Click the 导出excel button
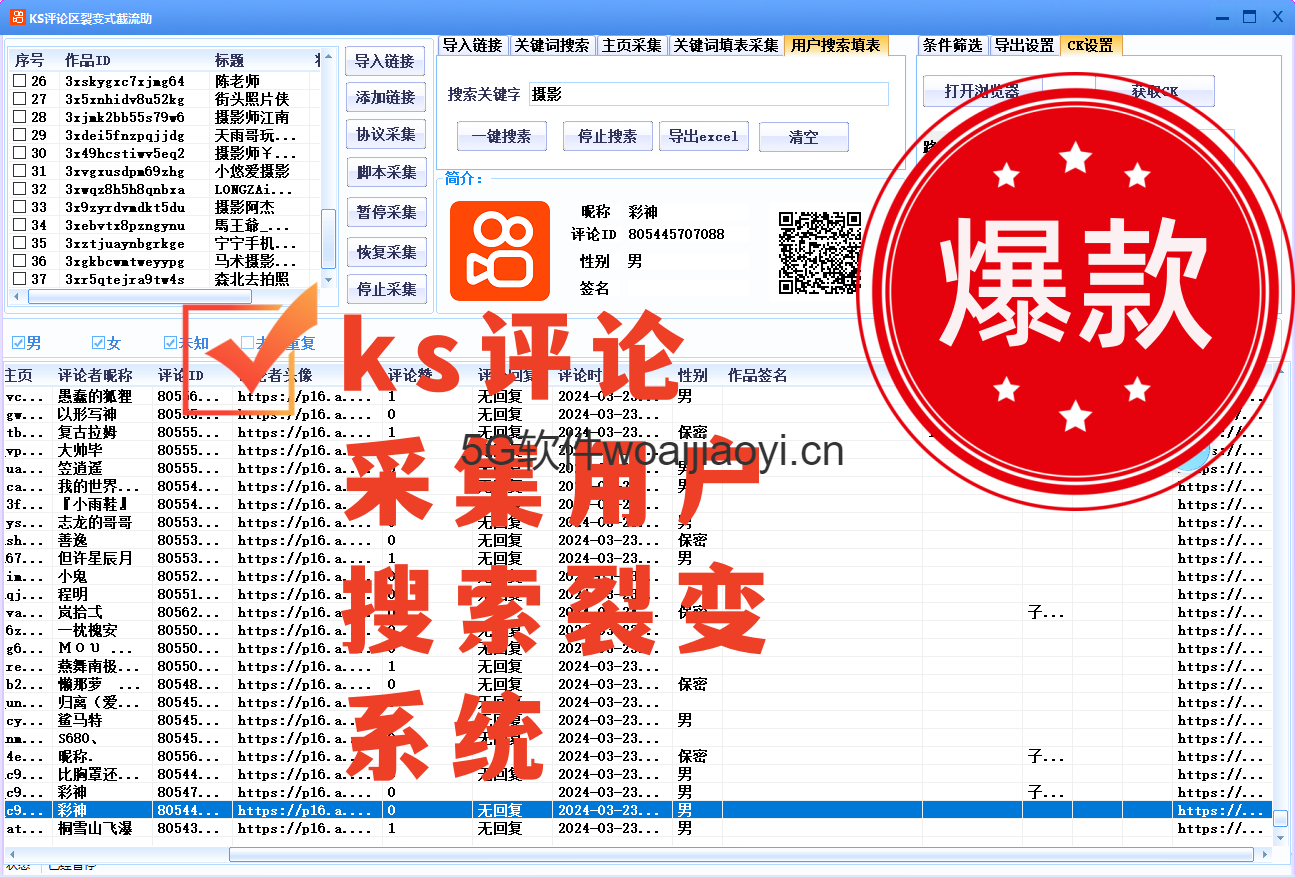1295x878 pixels. [x=704, y=136]
